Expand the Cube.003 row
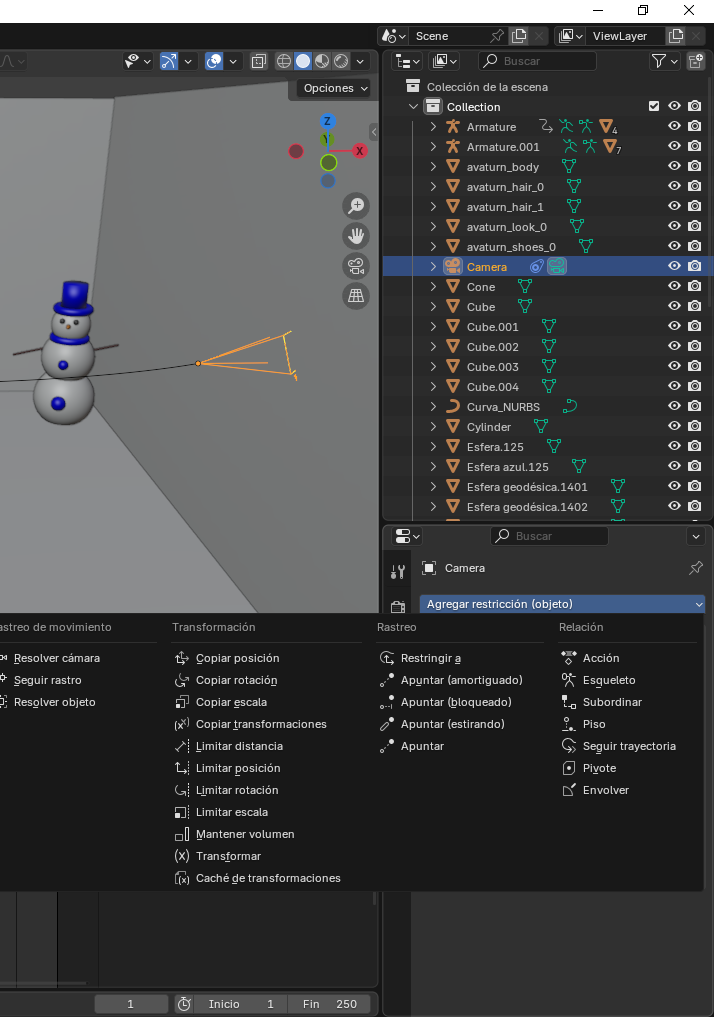The height and width of the screenshot is (1017, 714). click(433, 366)
